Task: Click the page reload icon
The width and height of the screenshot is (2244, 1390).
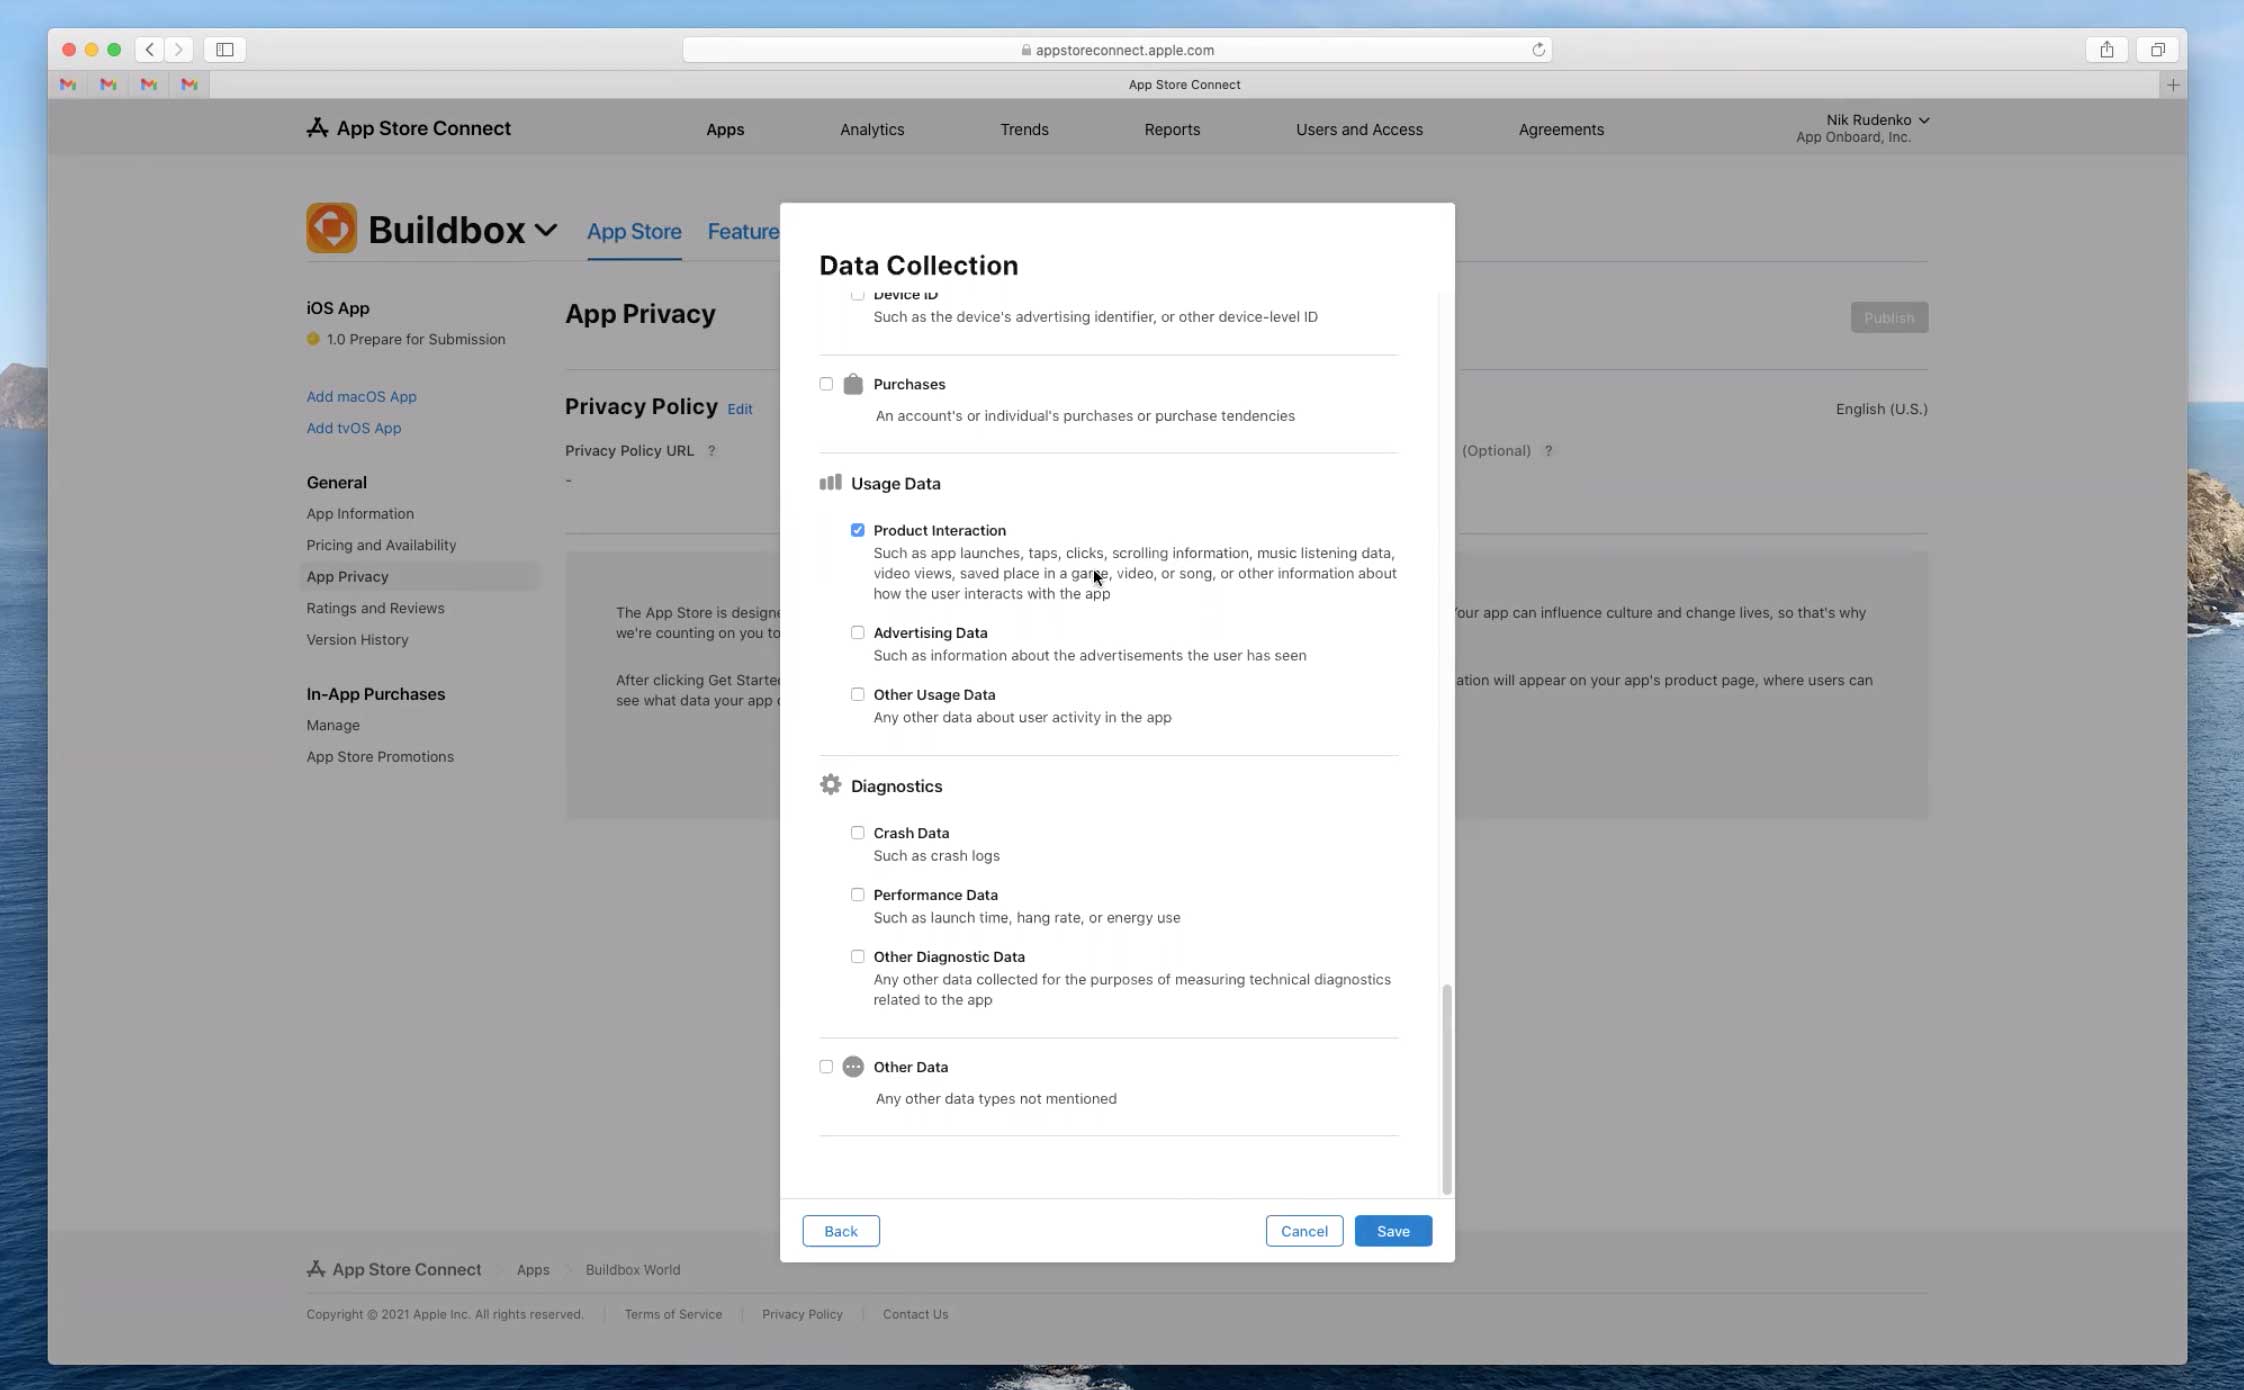Action: coord(1538,49)
